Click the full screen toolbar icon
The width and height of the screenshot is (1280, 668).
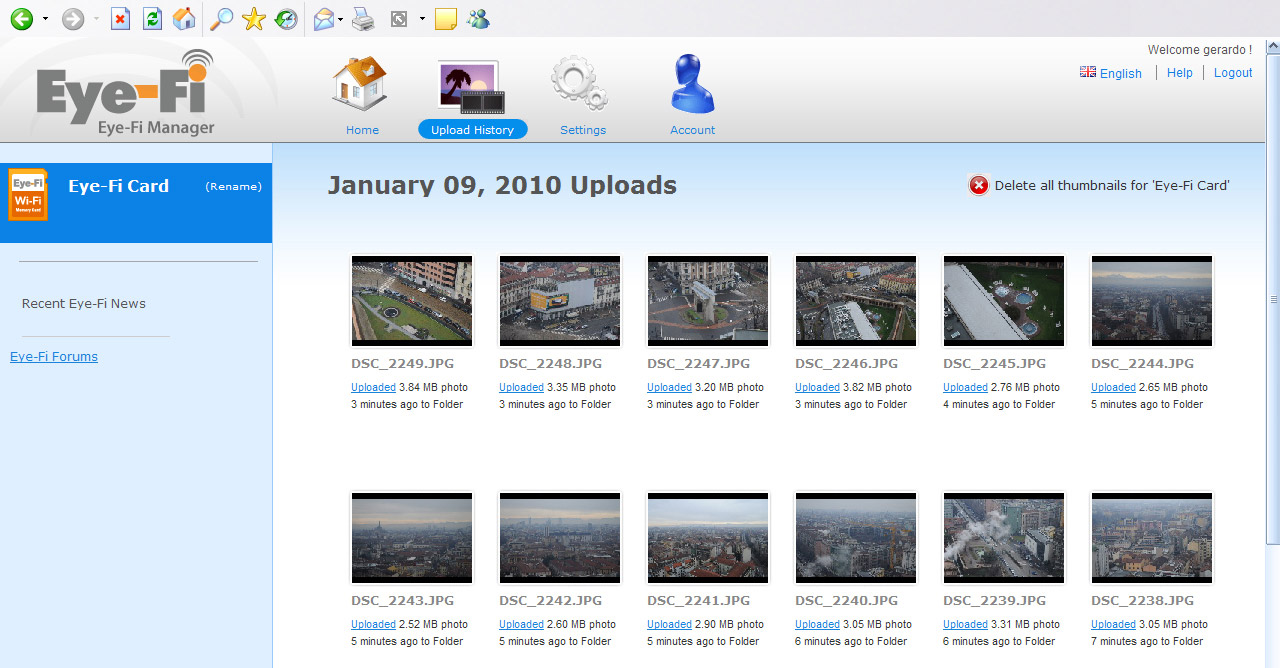399,18
